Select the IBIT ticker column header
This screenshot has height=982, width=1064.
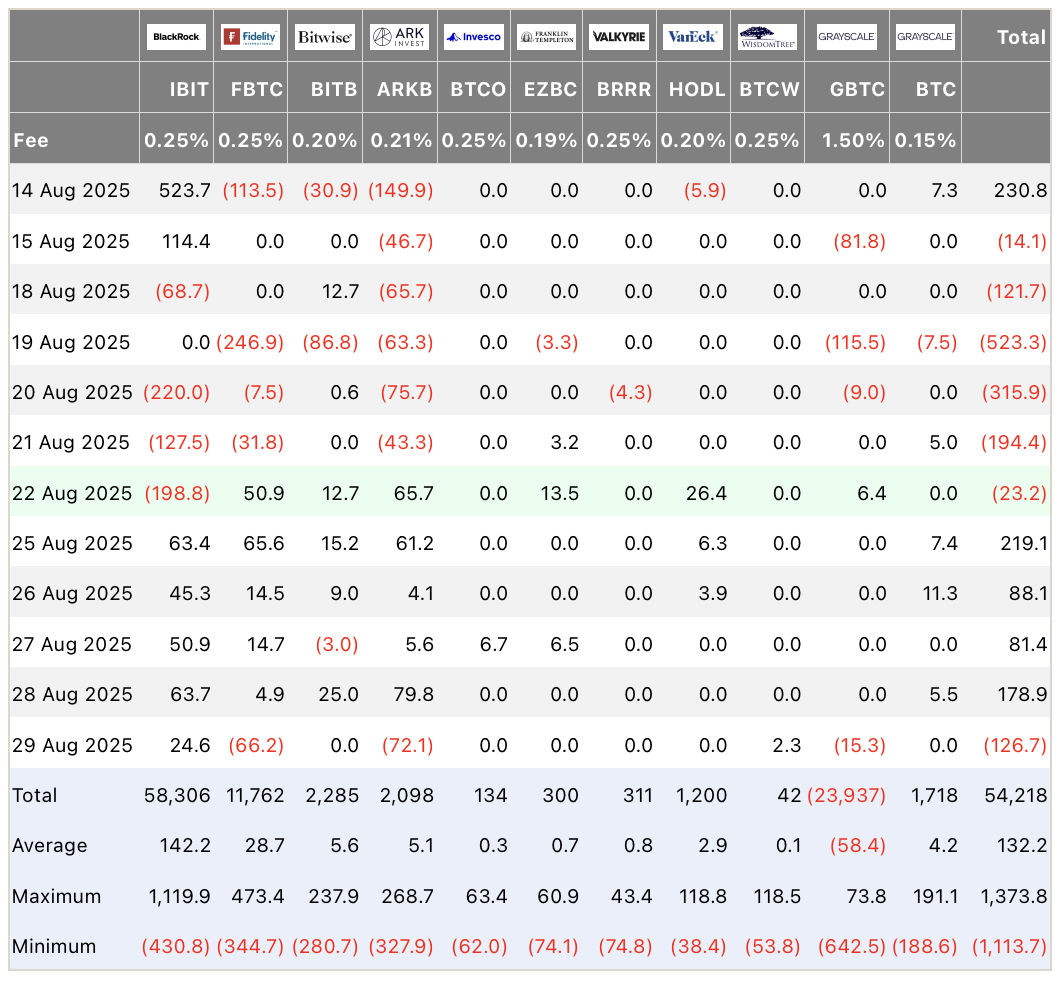[189, 88]
